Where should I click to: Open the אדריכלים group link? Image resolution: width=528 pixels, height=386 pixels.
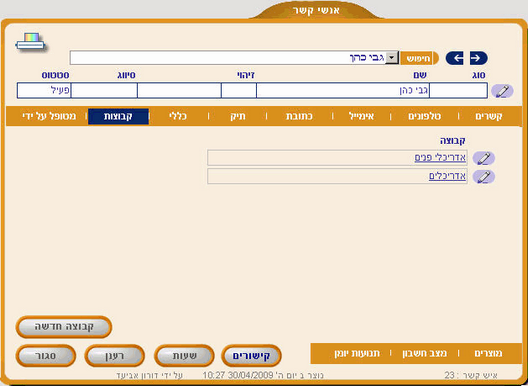pyautogui.click(x=447, y=176)
